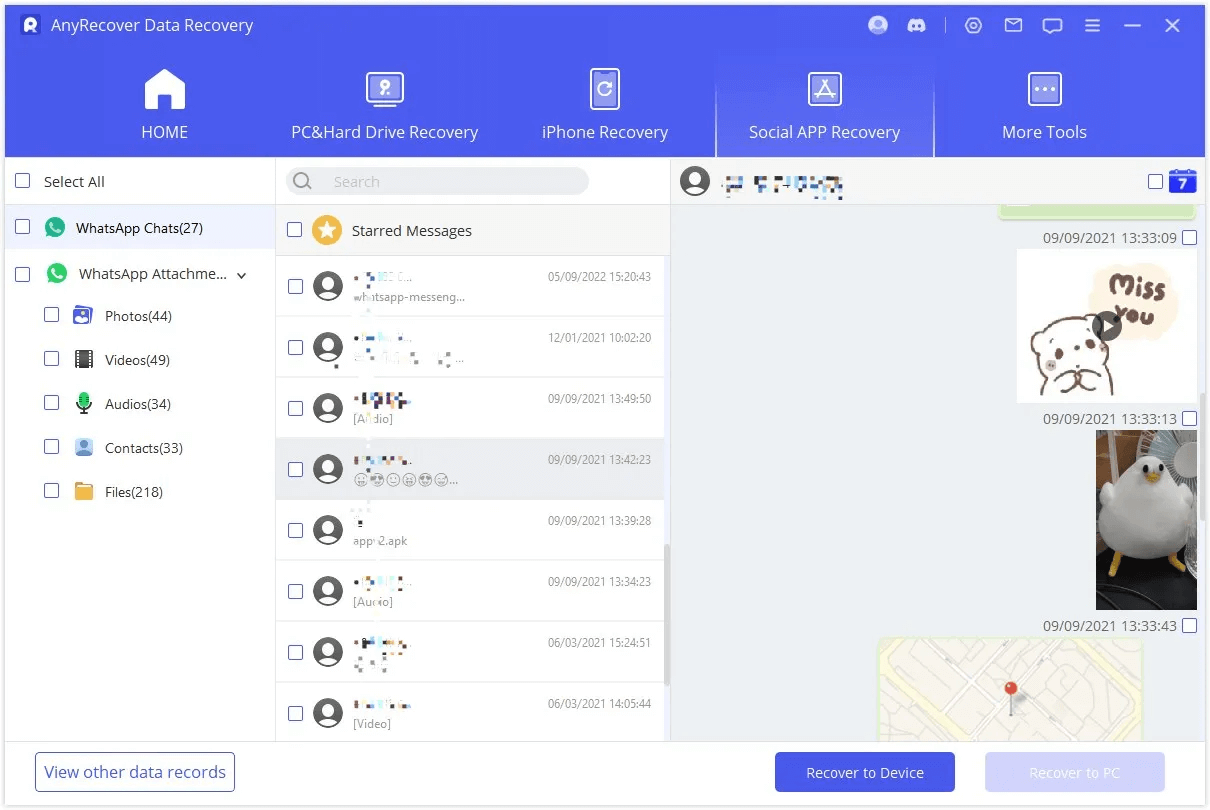Click View other data records button
This screenshot has width=1210, height=810.
[x=135, y=772]
